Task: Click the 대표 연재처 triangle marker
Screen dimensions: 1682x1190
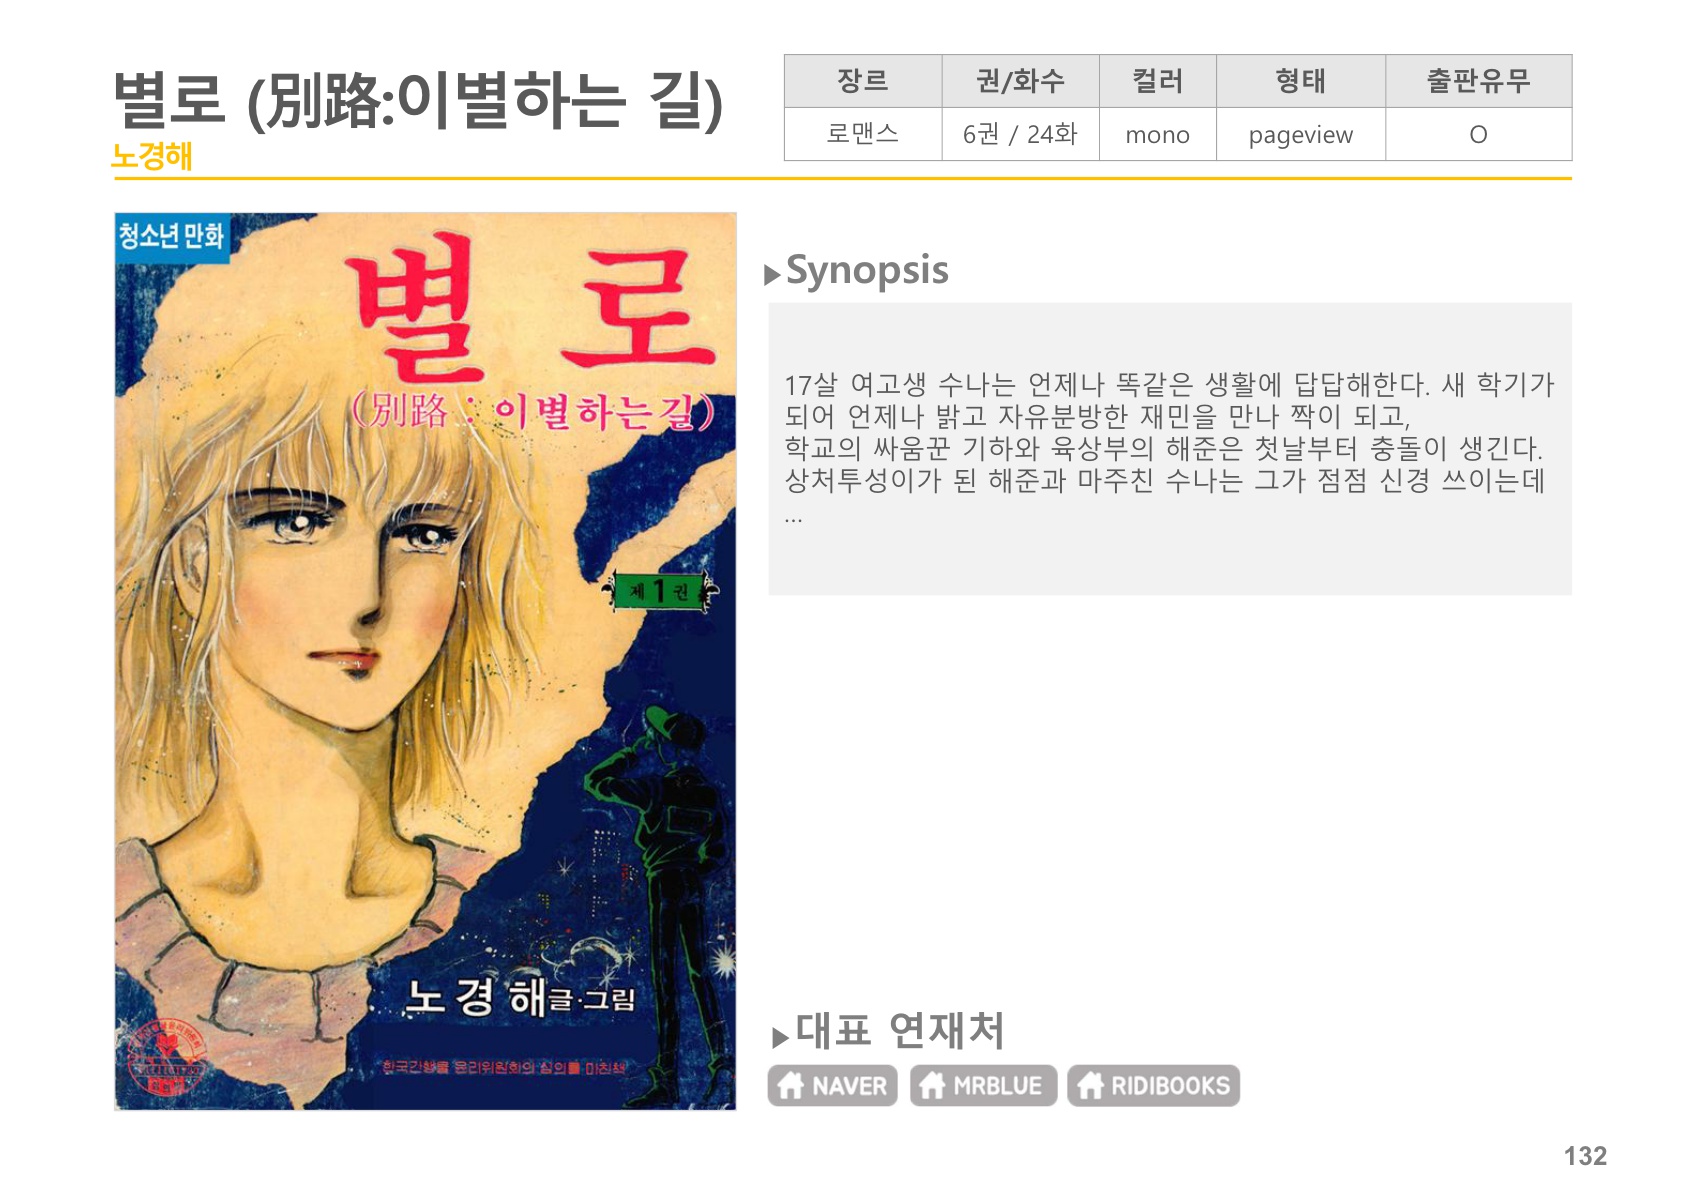Action: click(780, 1037)
